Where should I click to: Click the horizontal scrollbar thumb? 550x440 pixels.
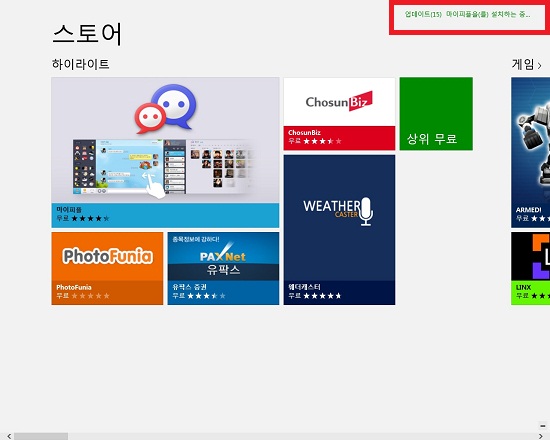click(x=41, y=436)
